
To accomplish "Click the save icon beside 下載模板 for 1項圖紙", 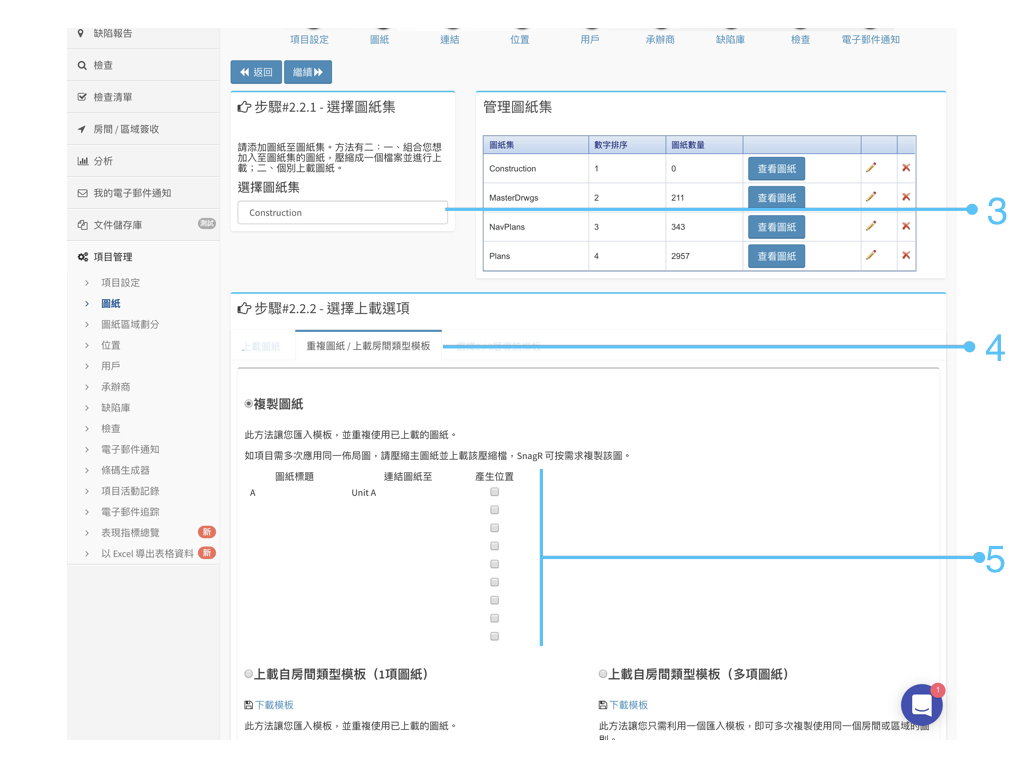I will coord(248,705).
